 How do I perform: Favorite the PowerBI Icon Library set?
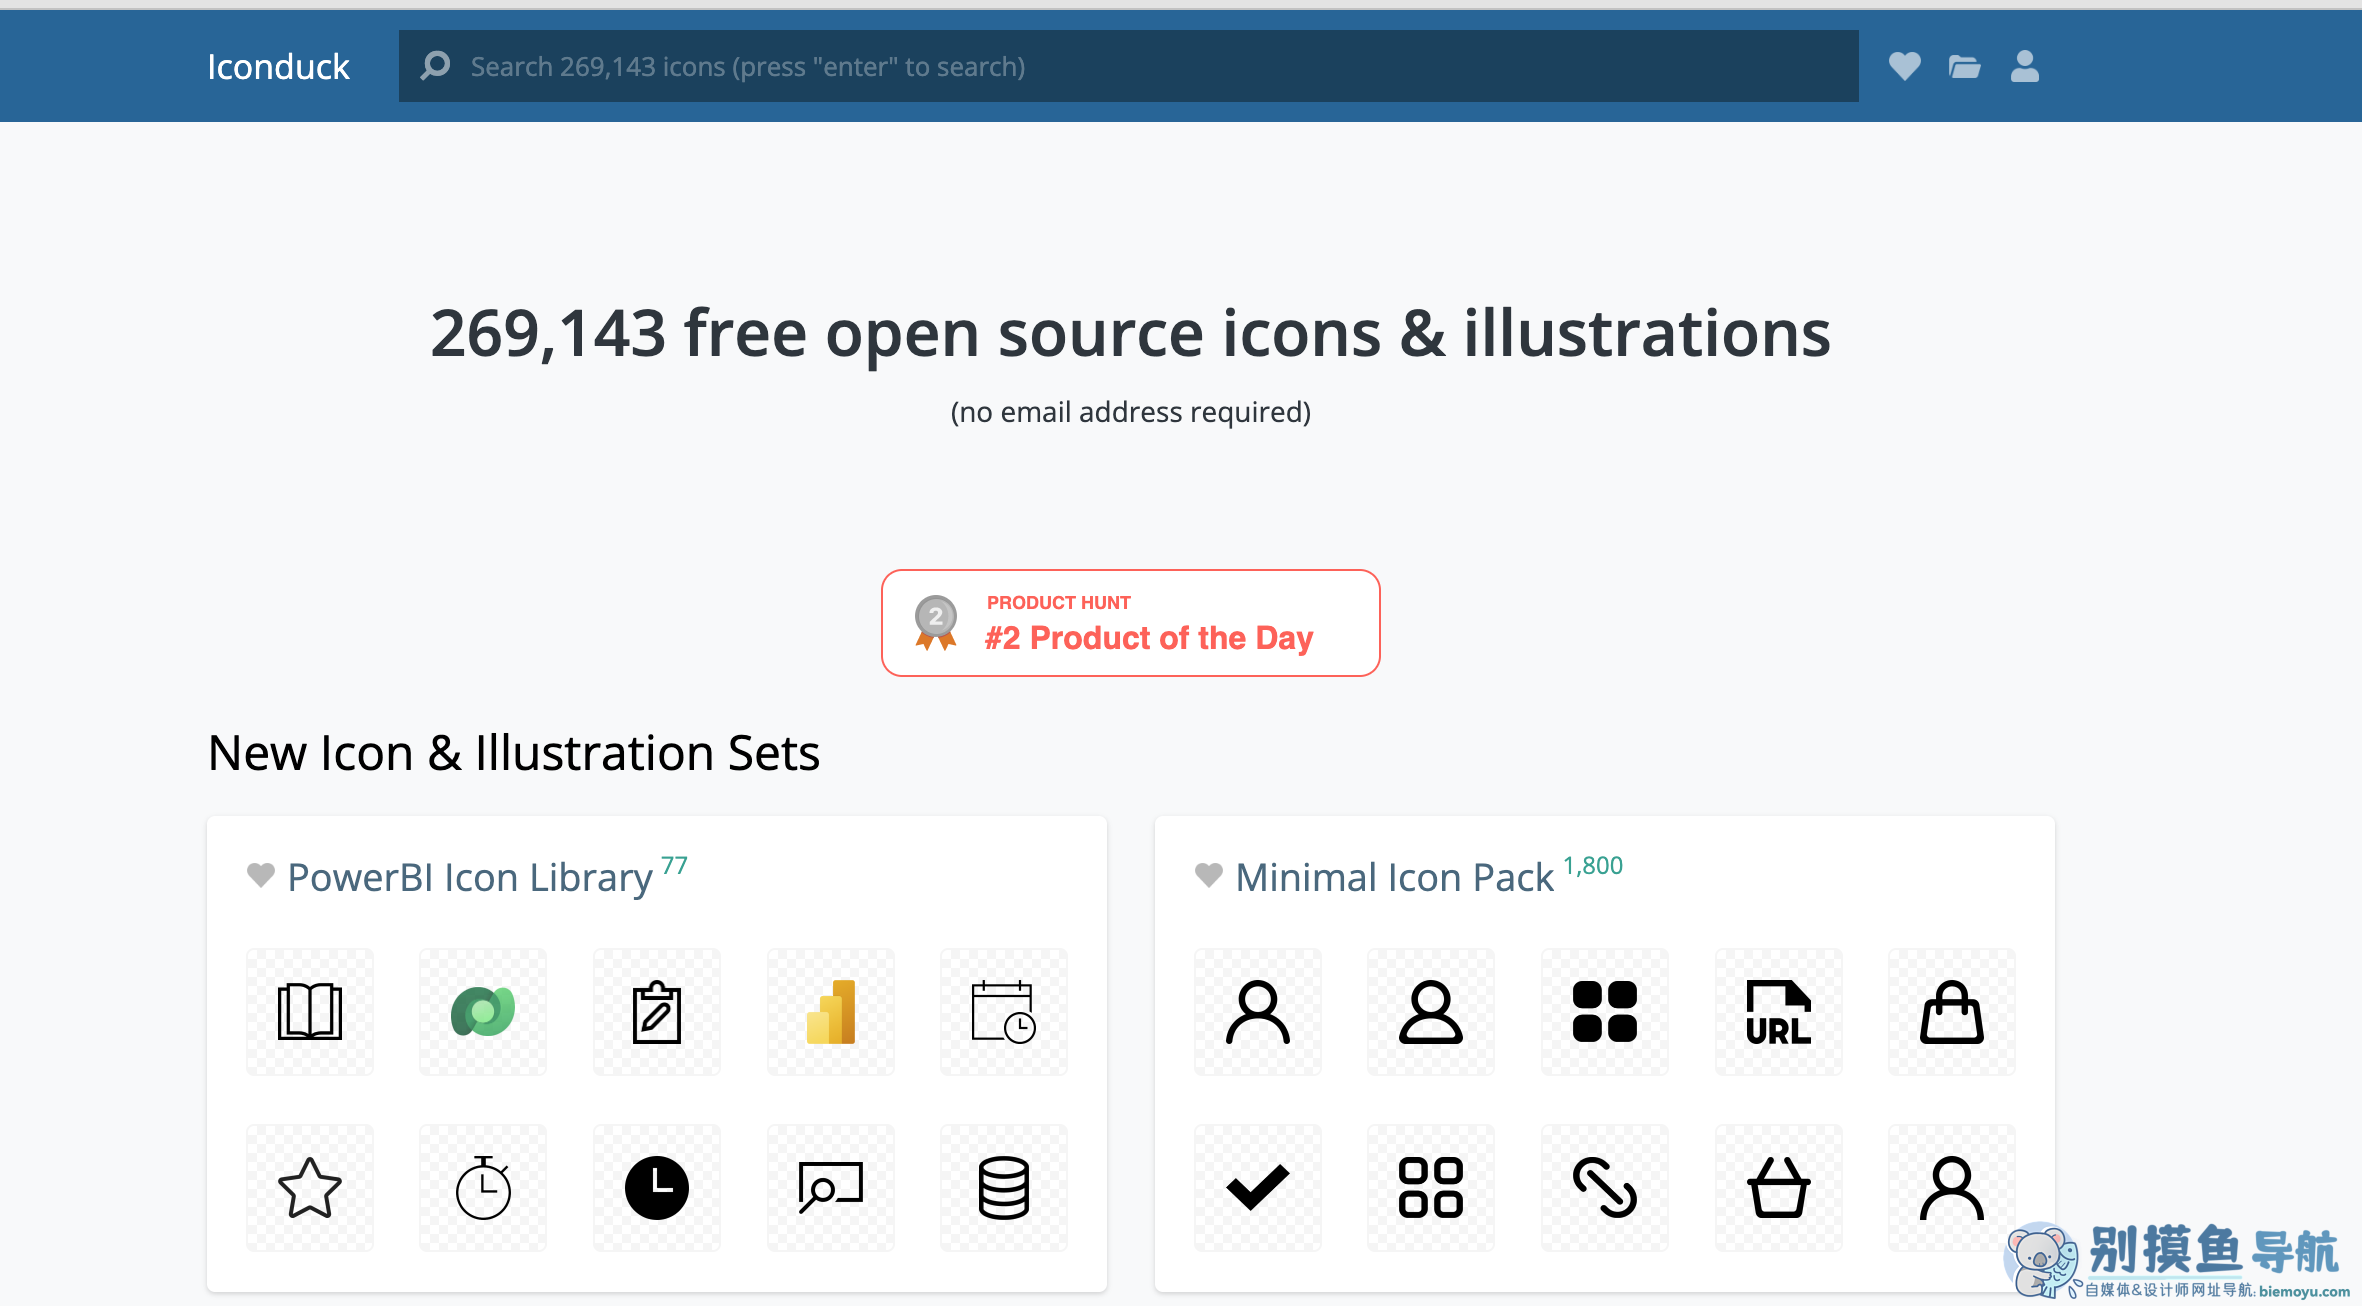260,875
